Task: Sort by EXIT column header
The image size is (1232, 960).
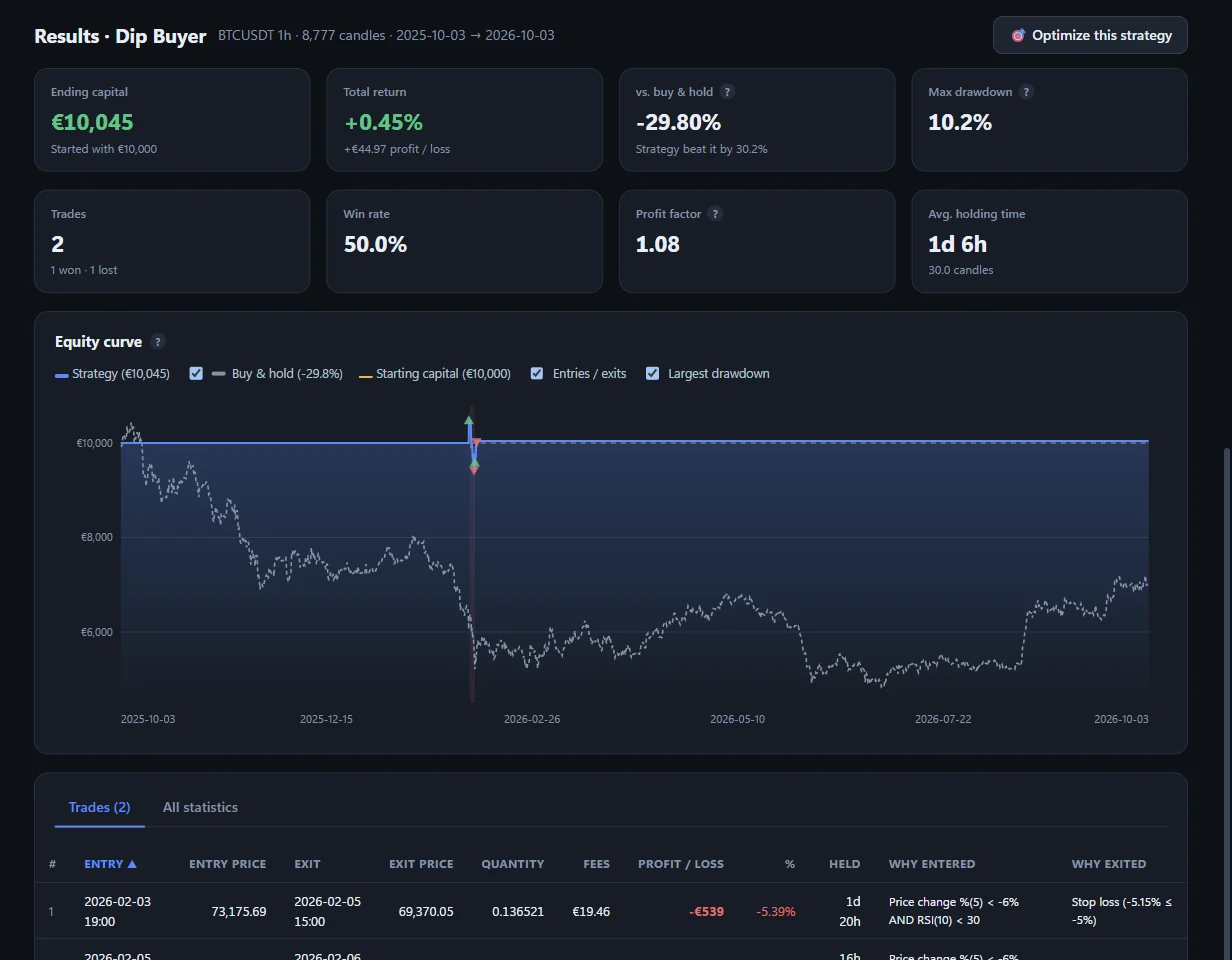Action: pyautogui.click(x=307, y=864)
